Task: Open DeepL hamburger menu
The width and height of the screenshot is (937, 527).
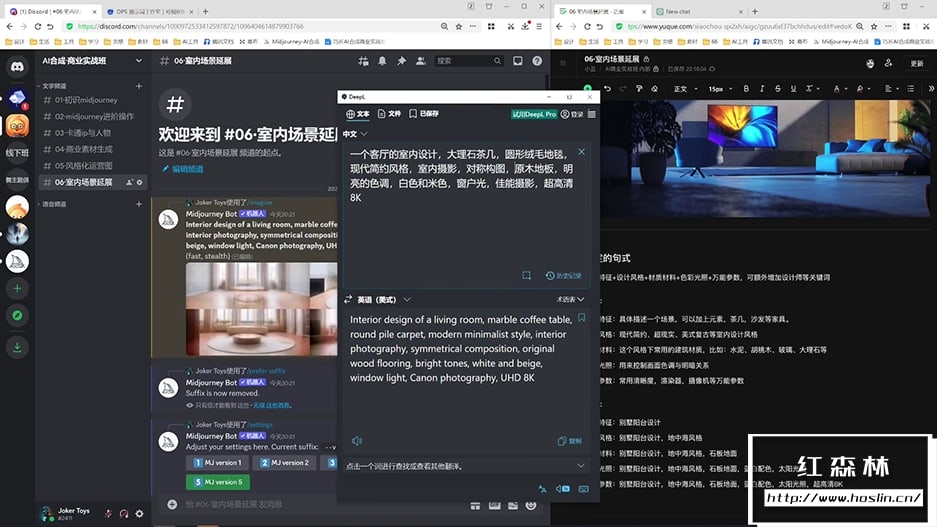Action: (x=592, y=114)
